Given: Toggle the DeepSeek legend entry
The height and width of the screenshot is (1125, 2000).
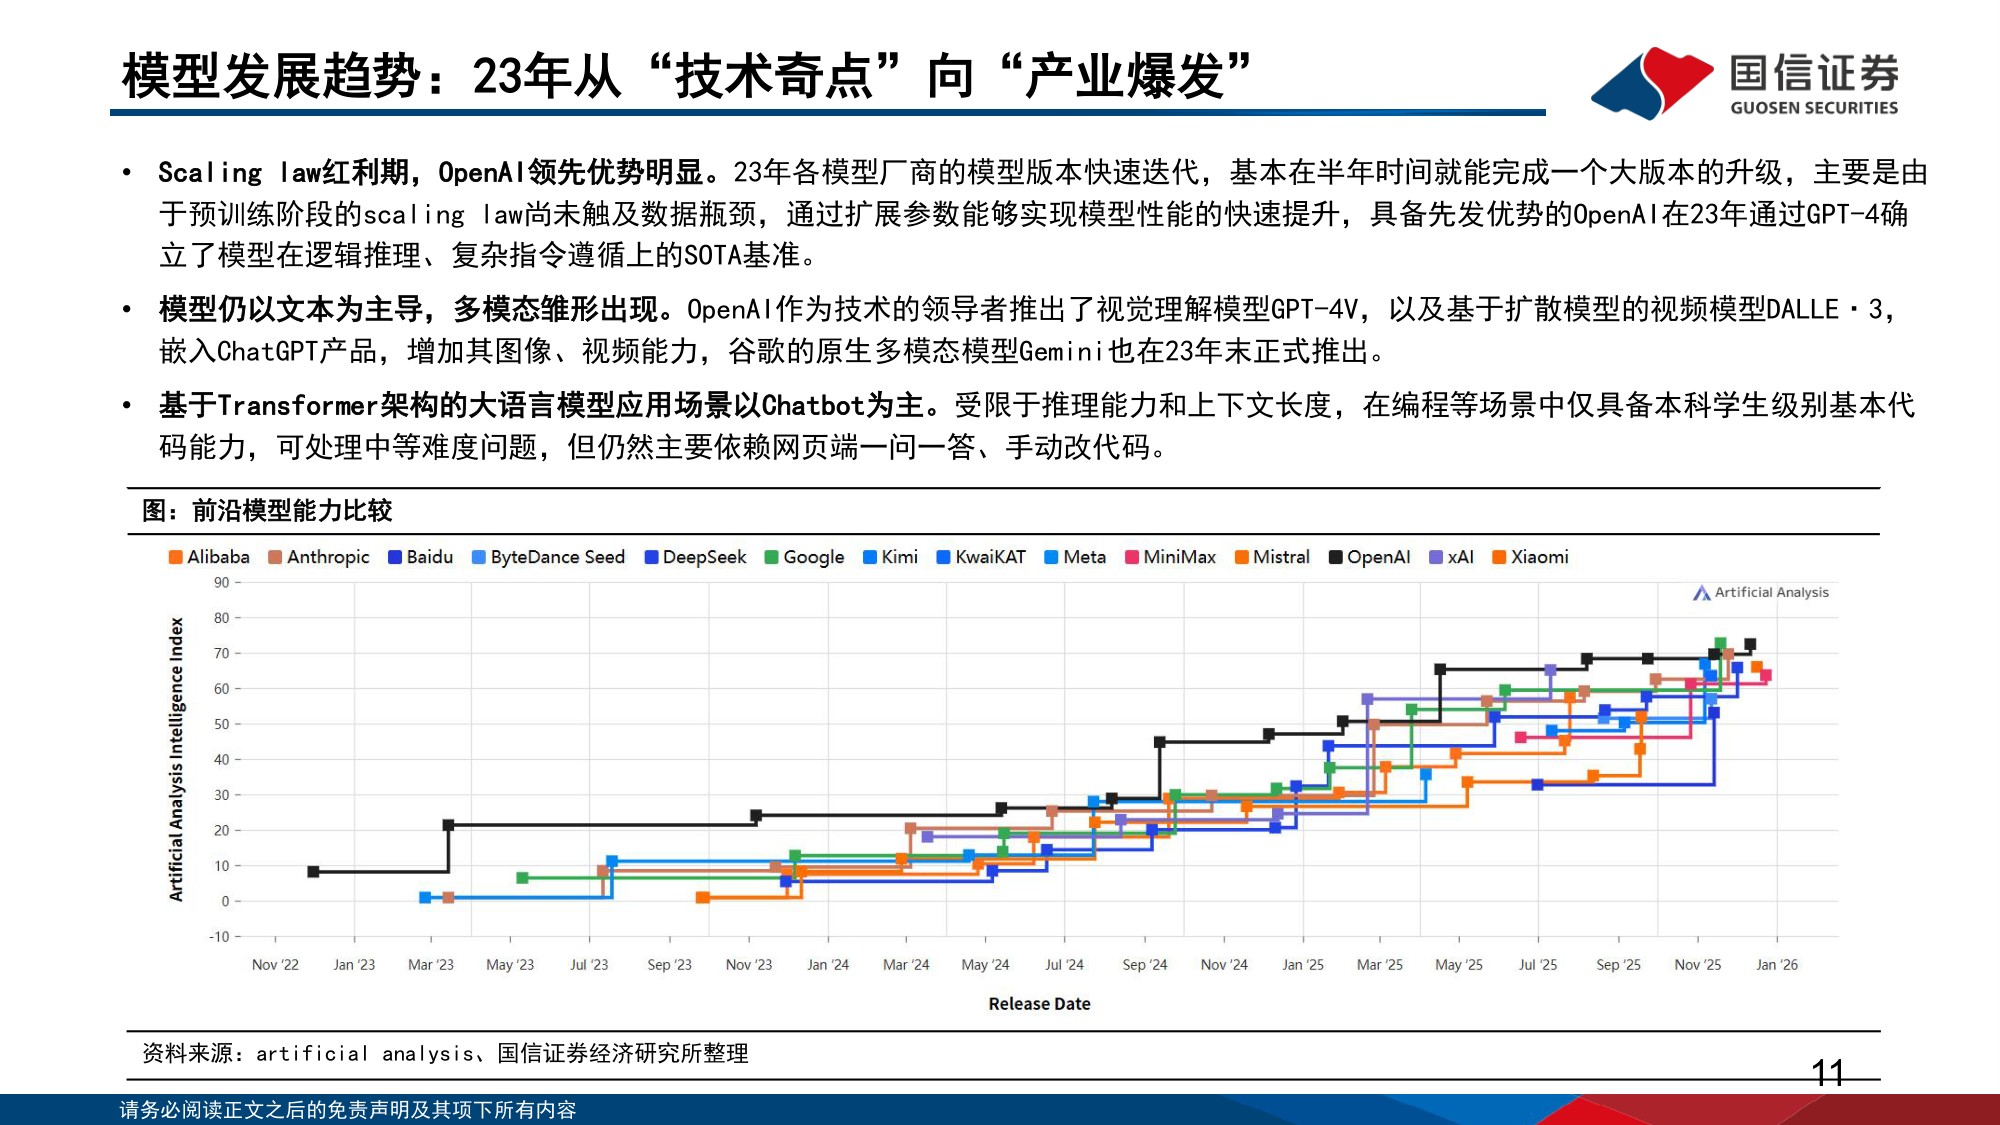Looking at the screenshot, I should coord(695,557).
